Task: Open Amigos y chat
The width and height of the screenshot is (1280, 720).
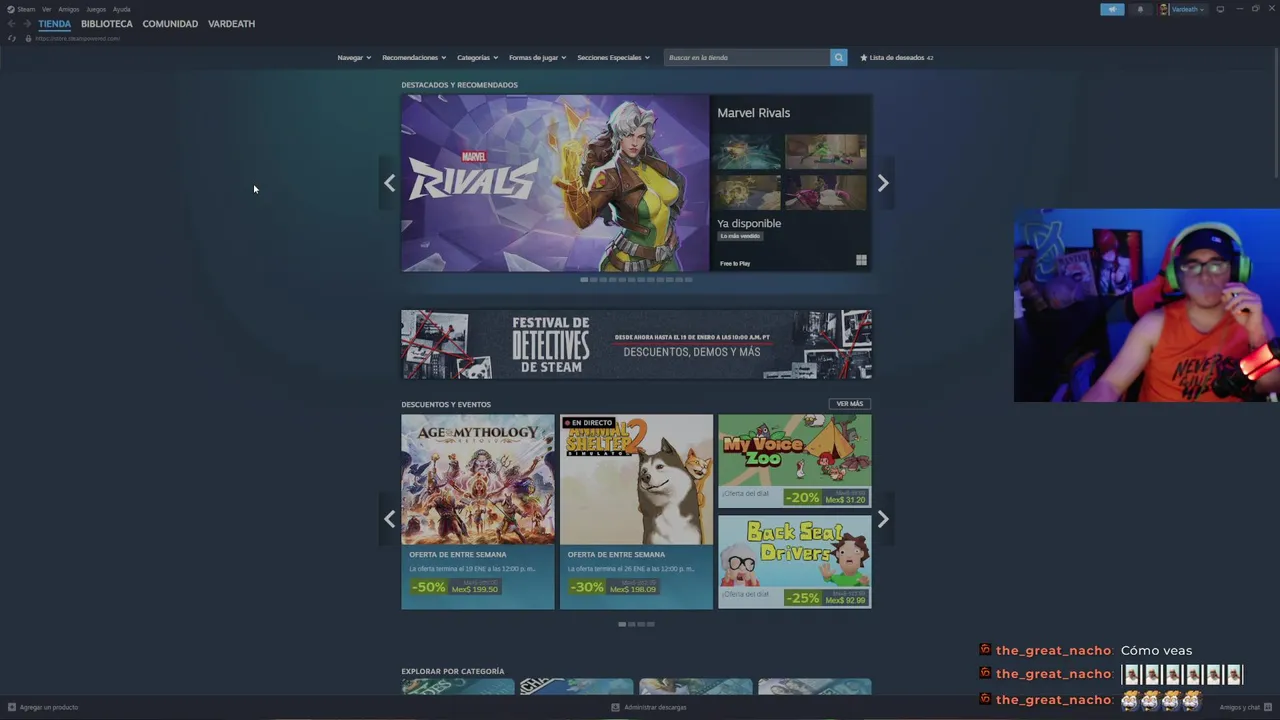Action: 1245,707
